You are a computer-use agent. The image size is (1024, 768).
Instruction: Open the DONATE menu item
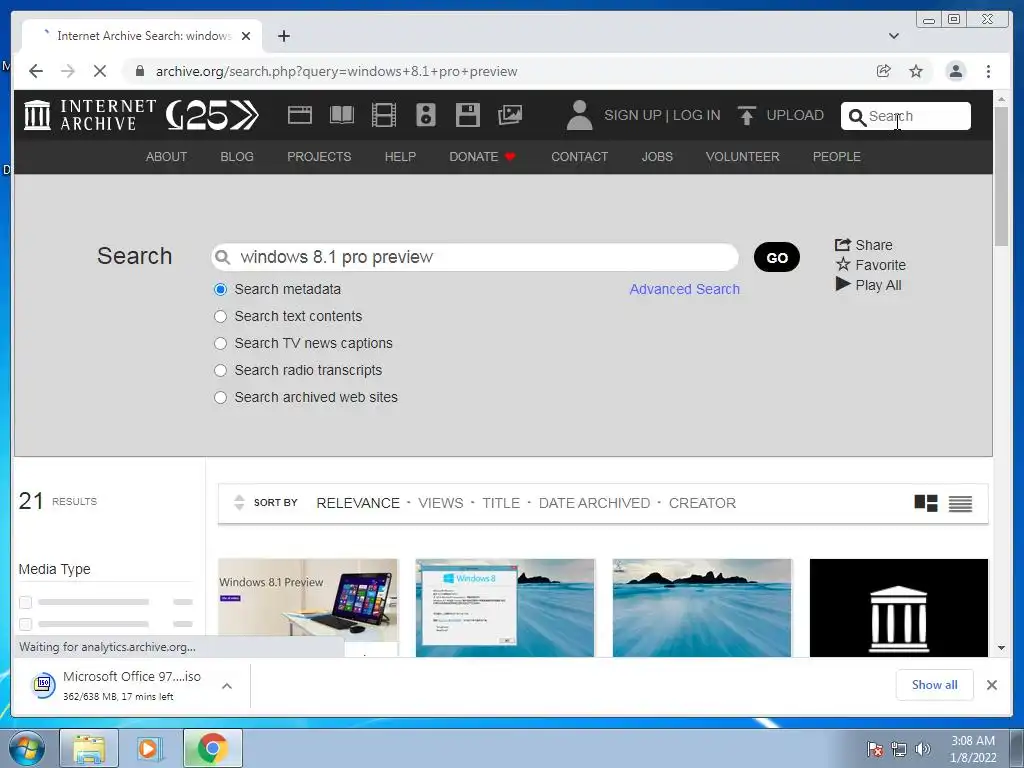tap(482, 157)
